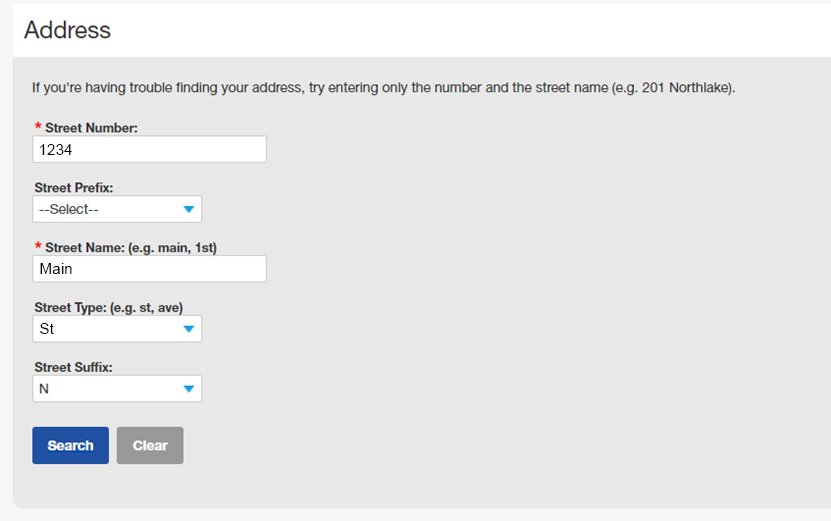This screenshot has width=831, height=521.
Task: Click the blue arrow on Street Prefix
Action: [188, 209]
